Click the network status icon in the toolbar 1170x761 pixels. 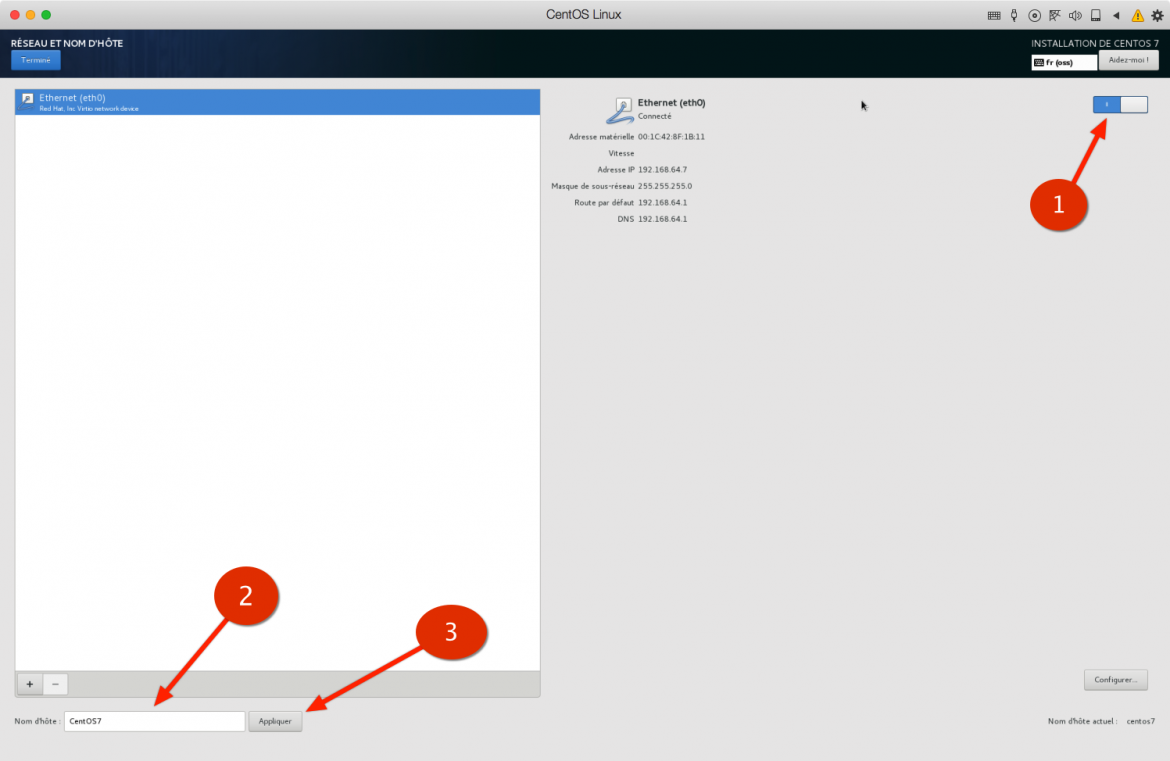click(1055, 15)
